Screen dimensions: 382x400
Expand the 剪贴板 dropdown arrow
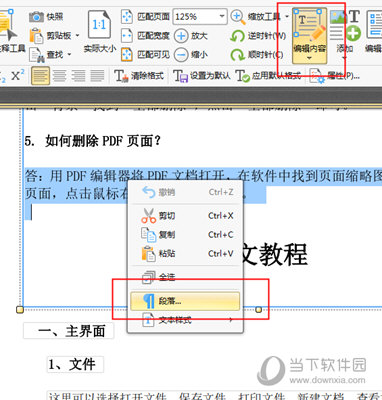(78, 35)
